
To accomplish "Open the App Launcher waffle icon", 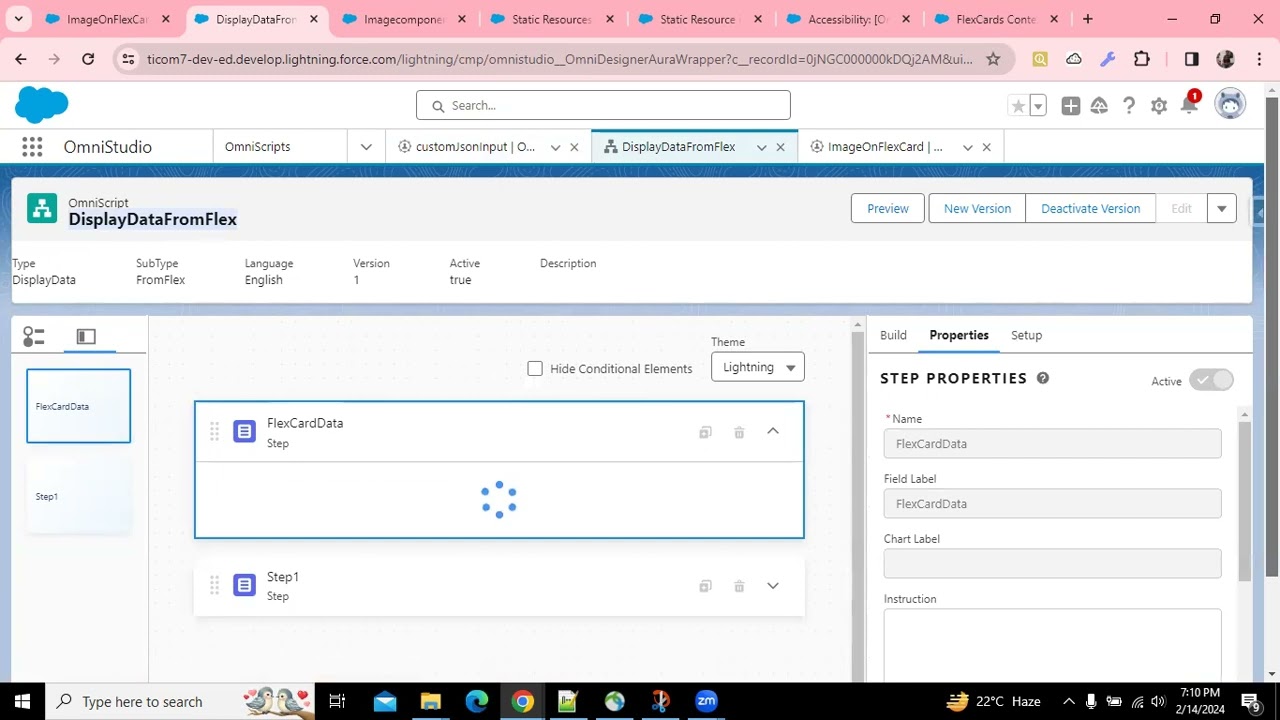I will [32, 147].
